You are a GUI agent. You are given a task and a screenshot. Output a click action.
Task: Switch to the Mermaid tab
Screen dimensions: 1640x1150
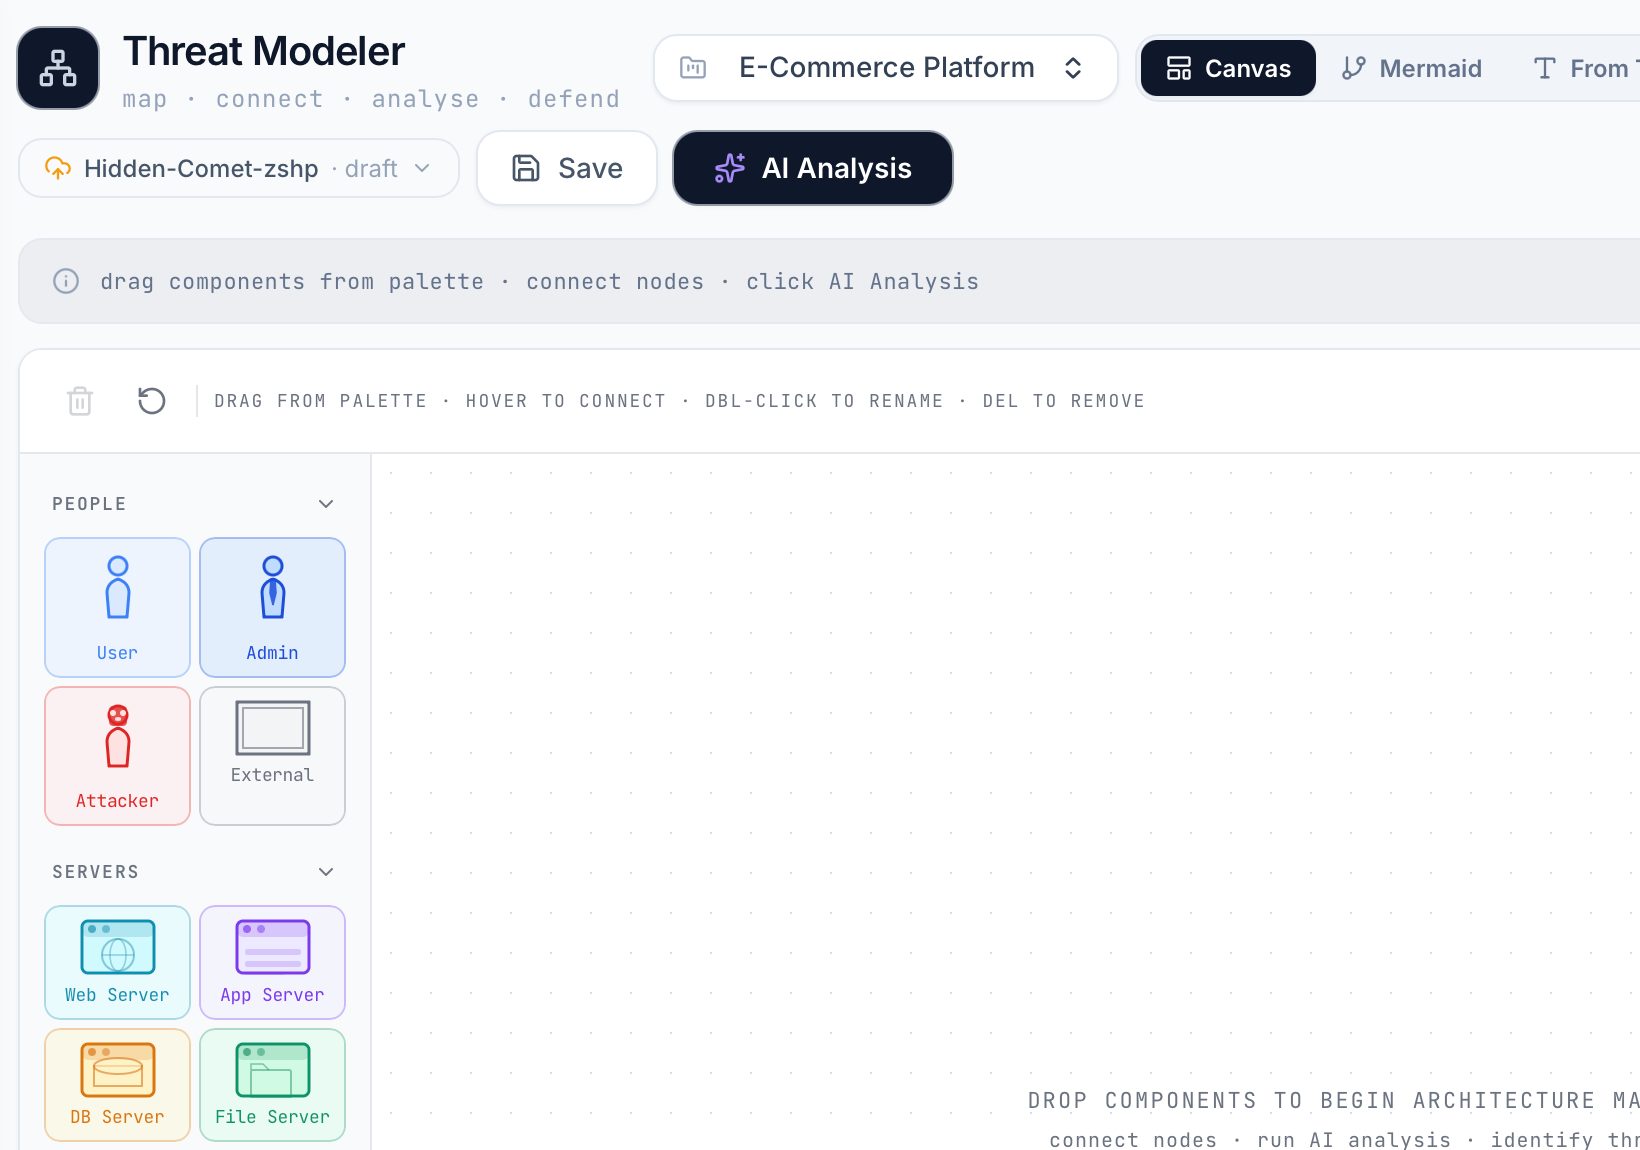[x=1412, y=68]
